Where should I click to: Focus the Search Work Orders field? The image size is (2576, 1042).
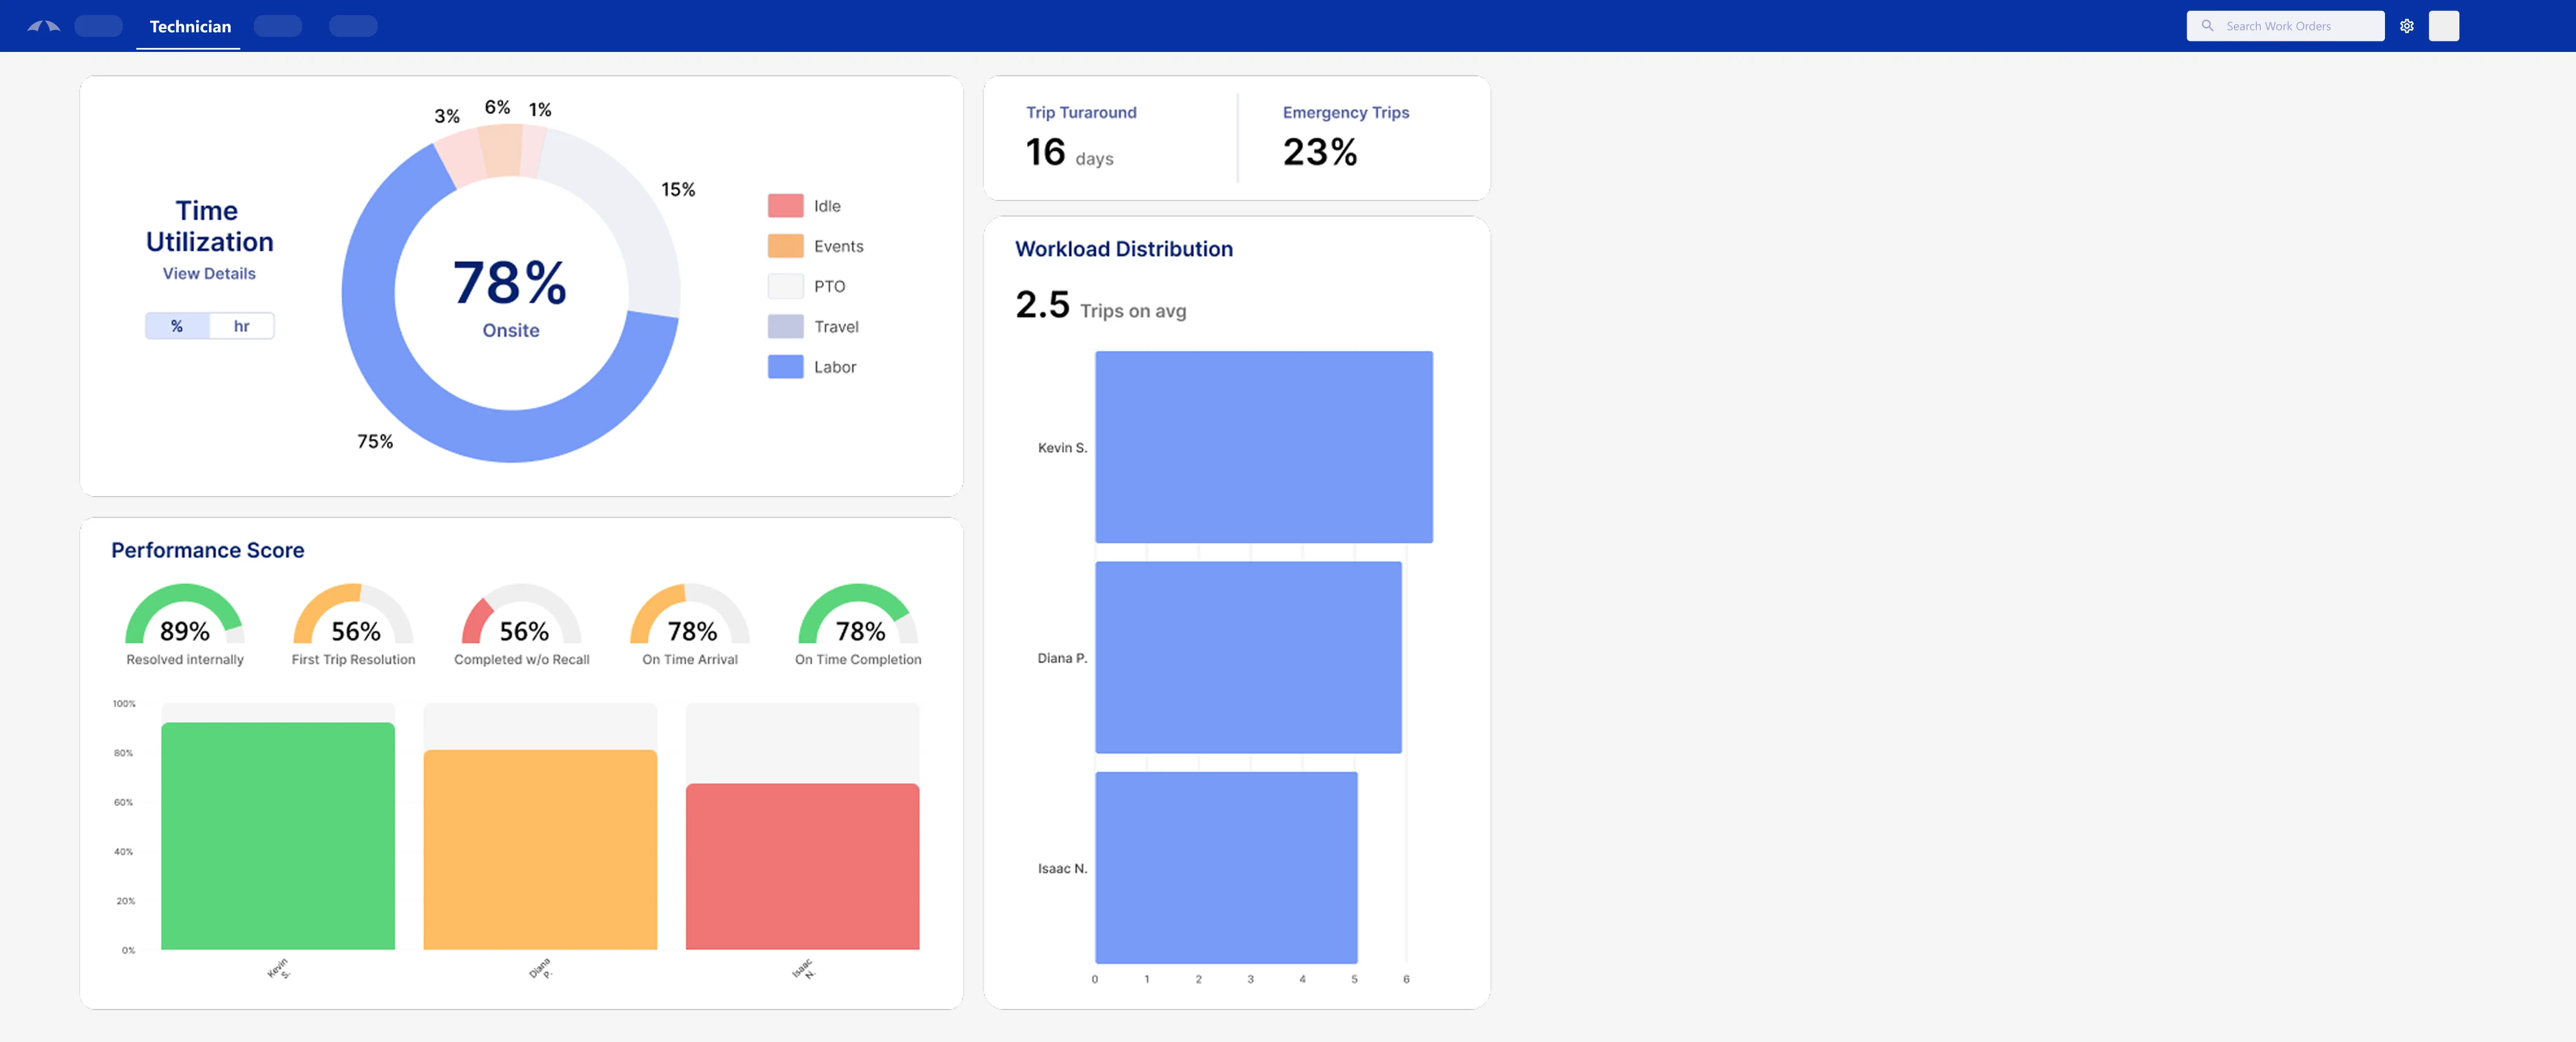[x=2285, y=26]
